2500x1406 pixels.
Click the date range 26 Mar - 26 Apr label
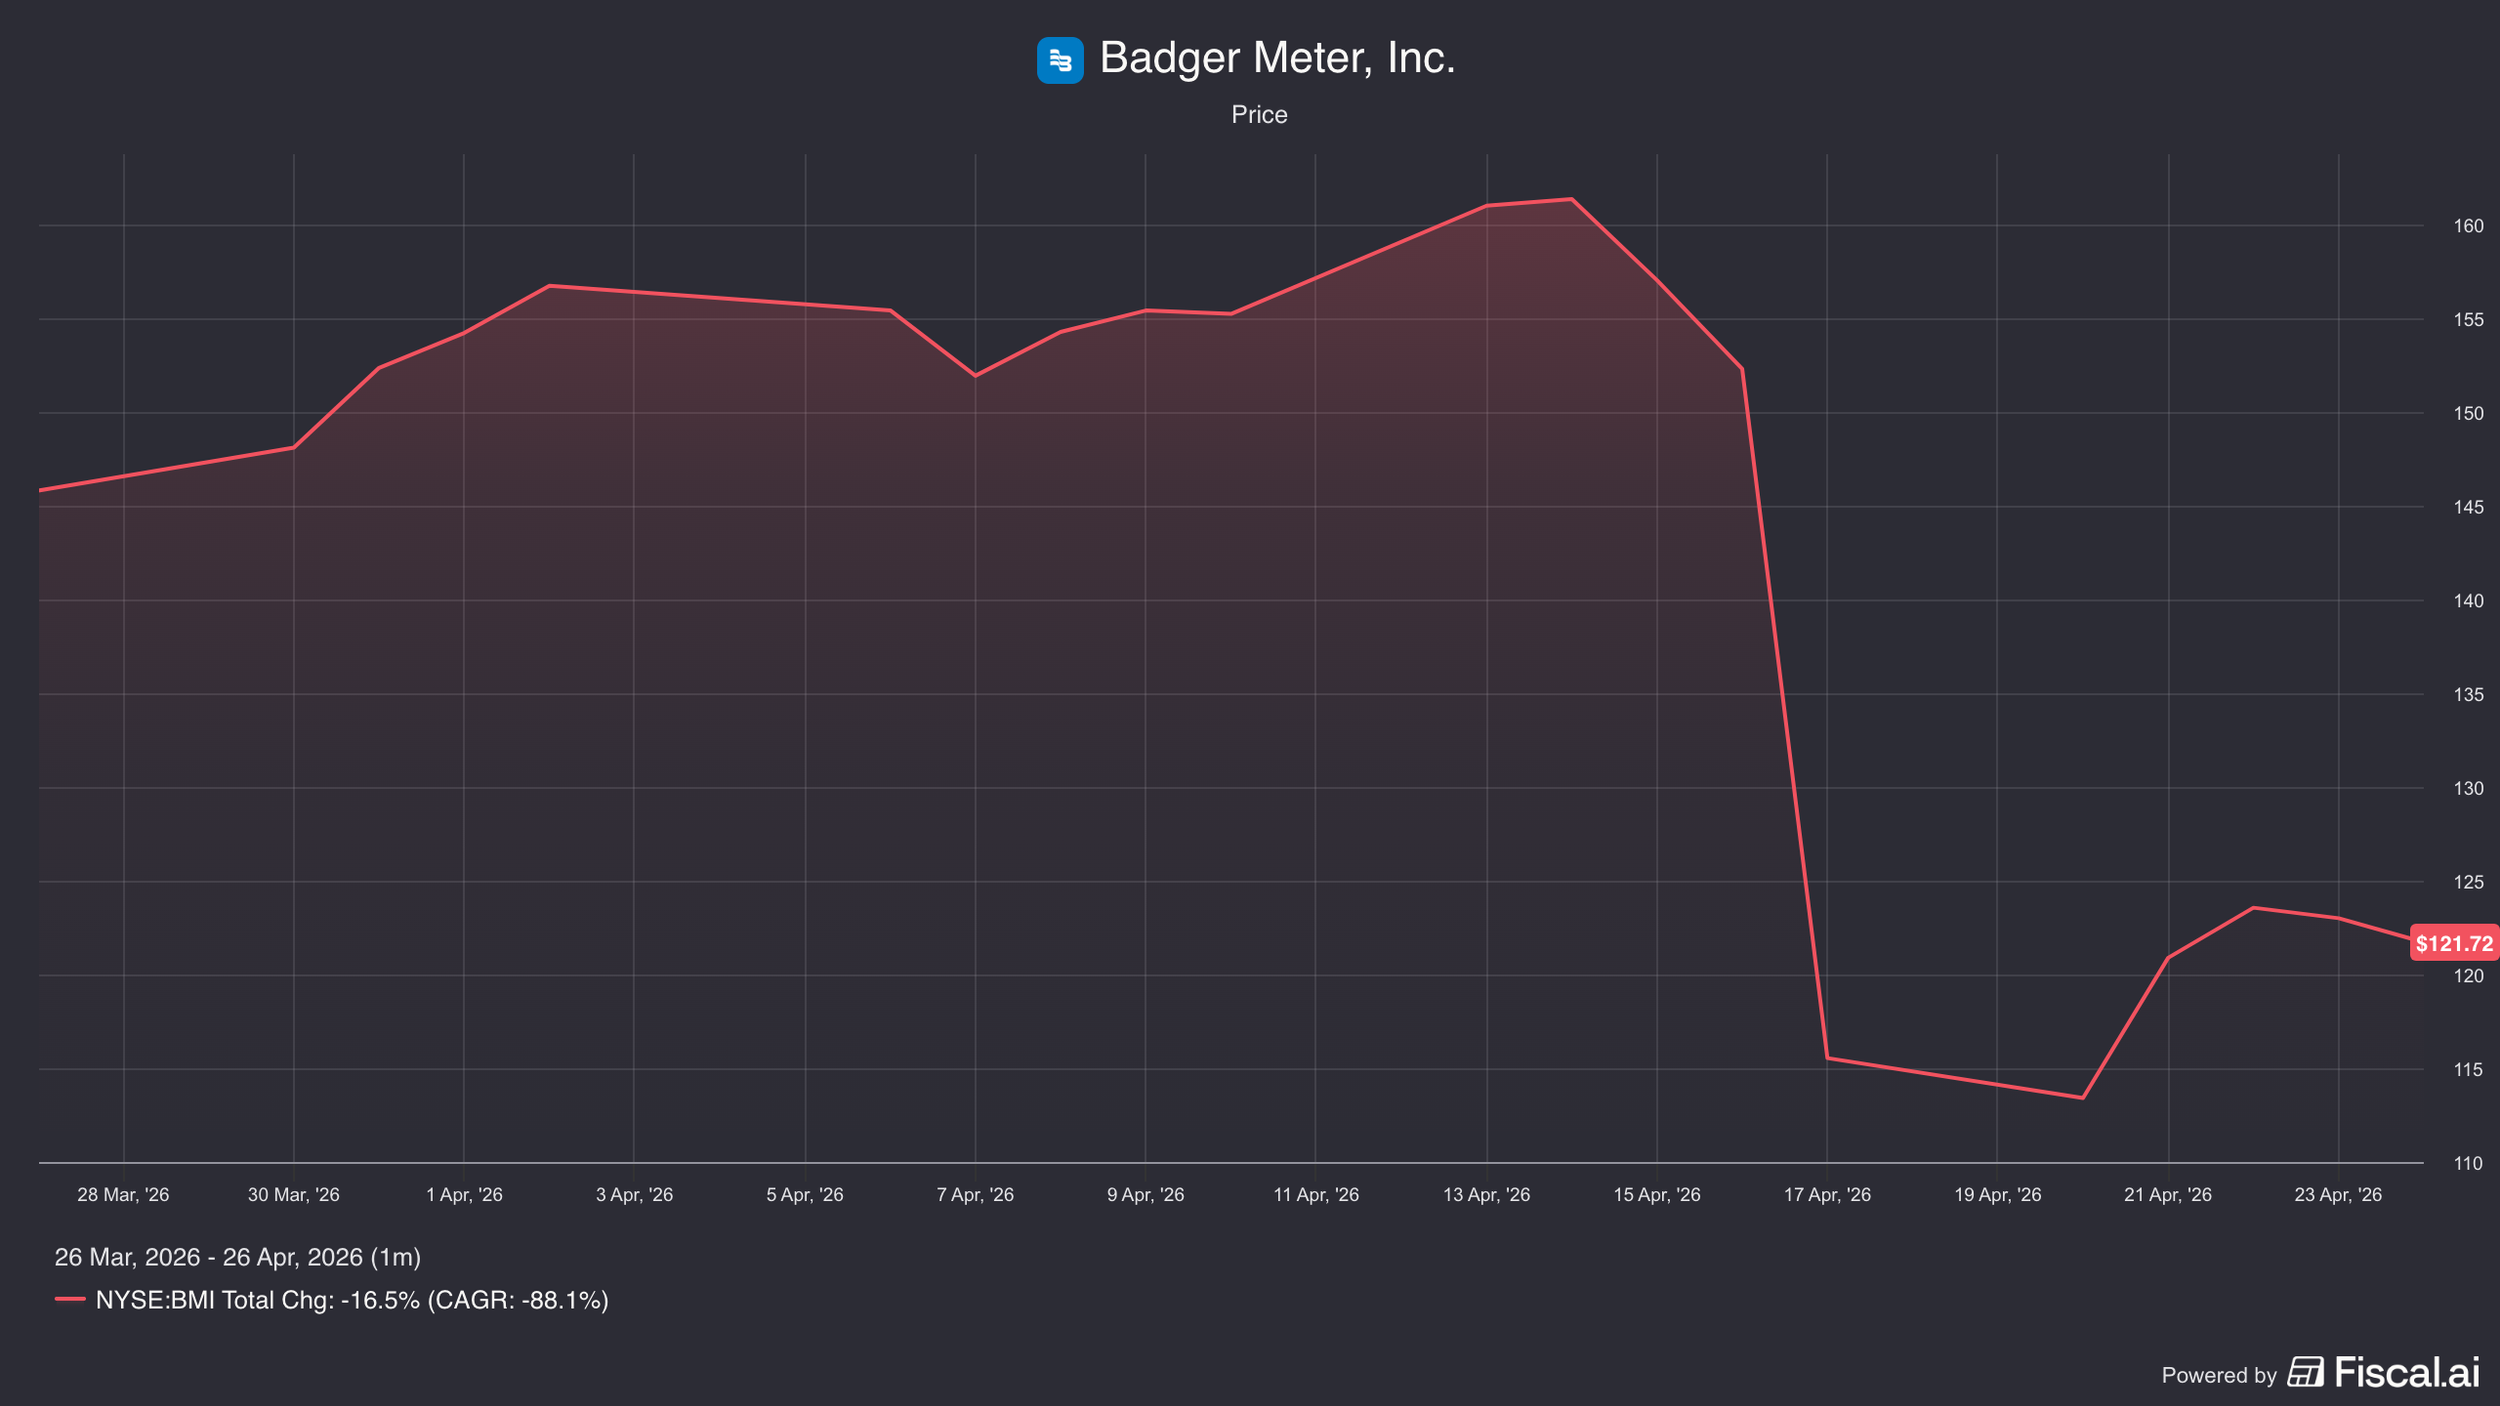237,1257
